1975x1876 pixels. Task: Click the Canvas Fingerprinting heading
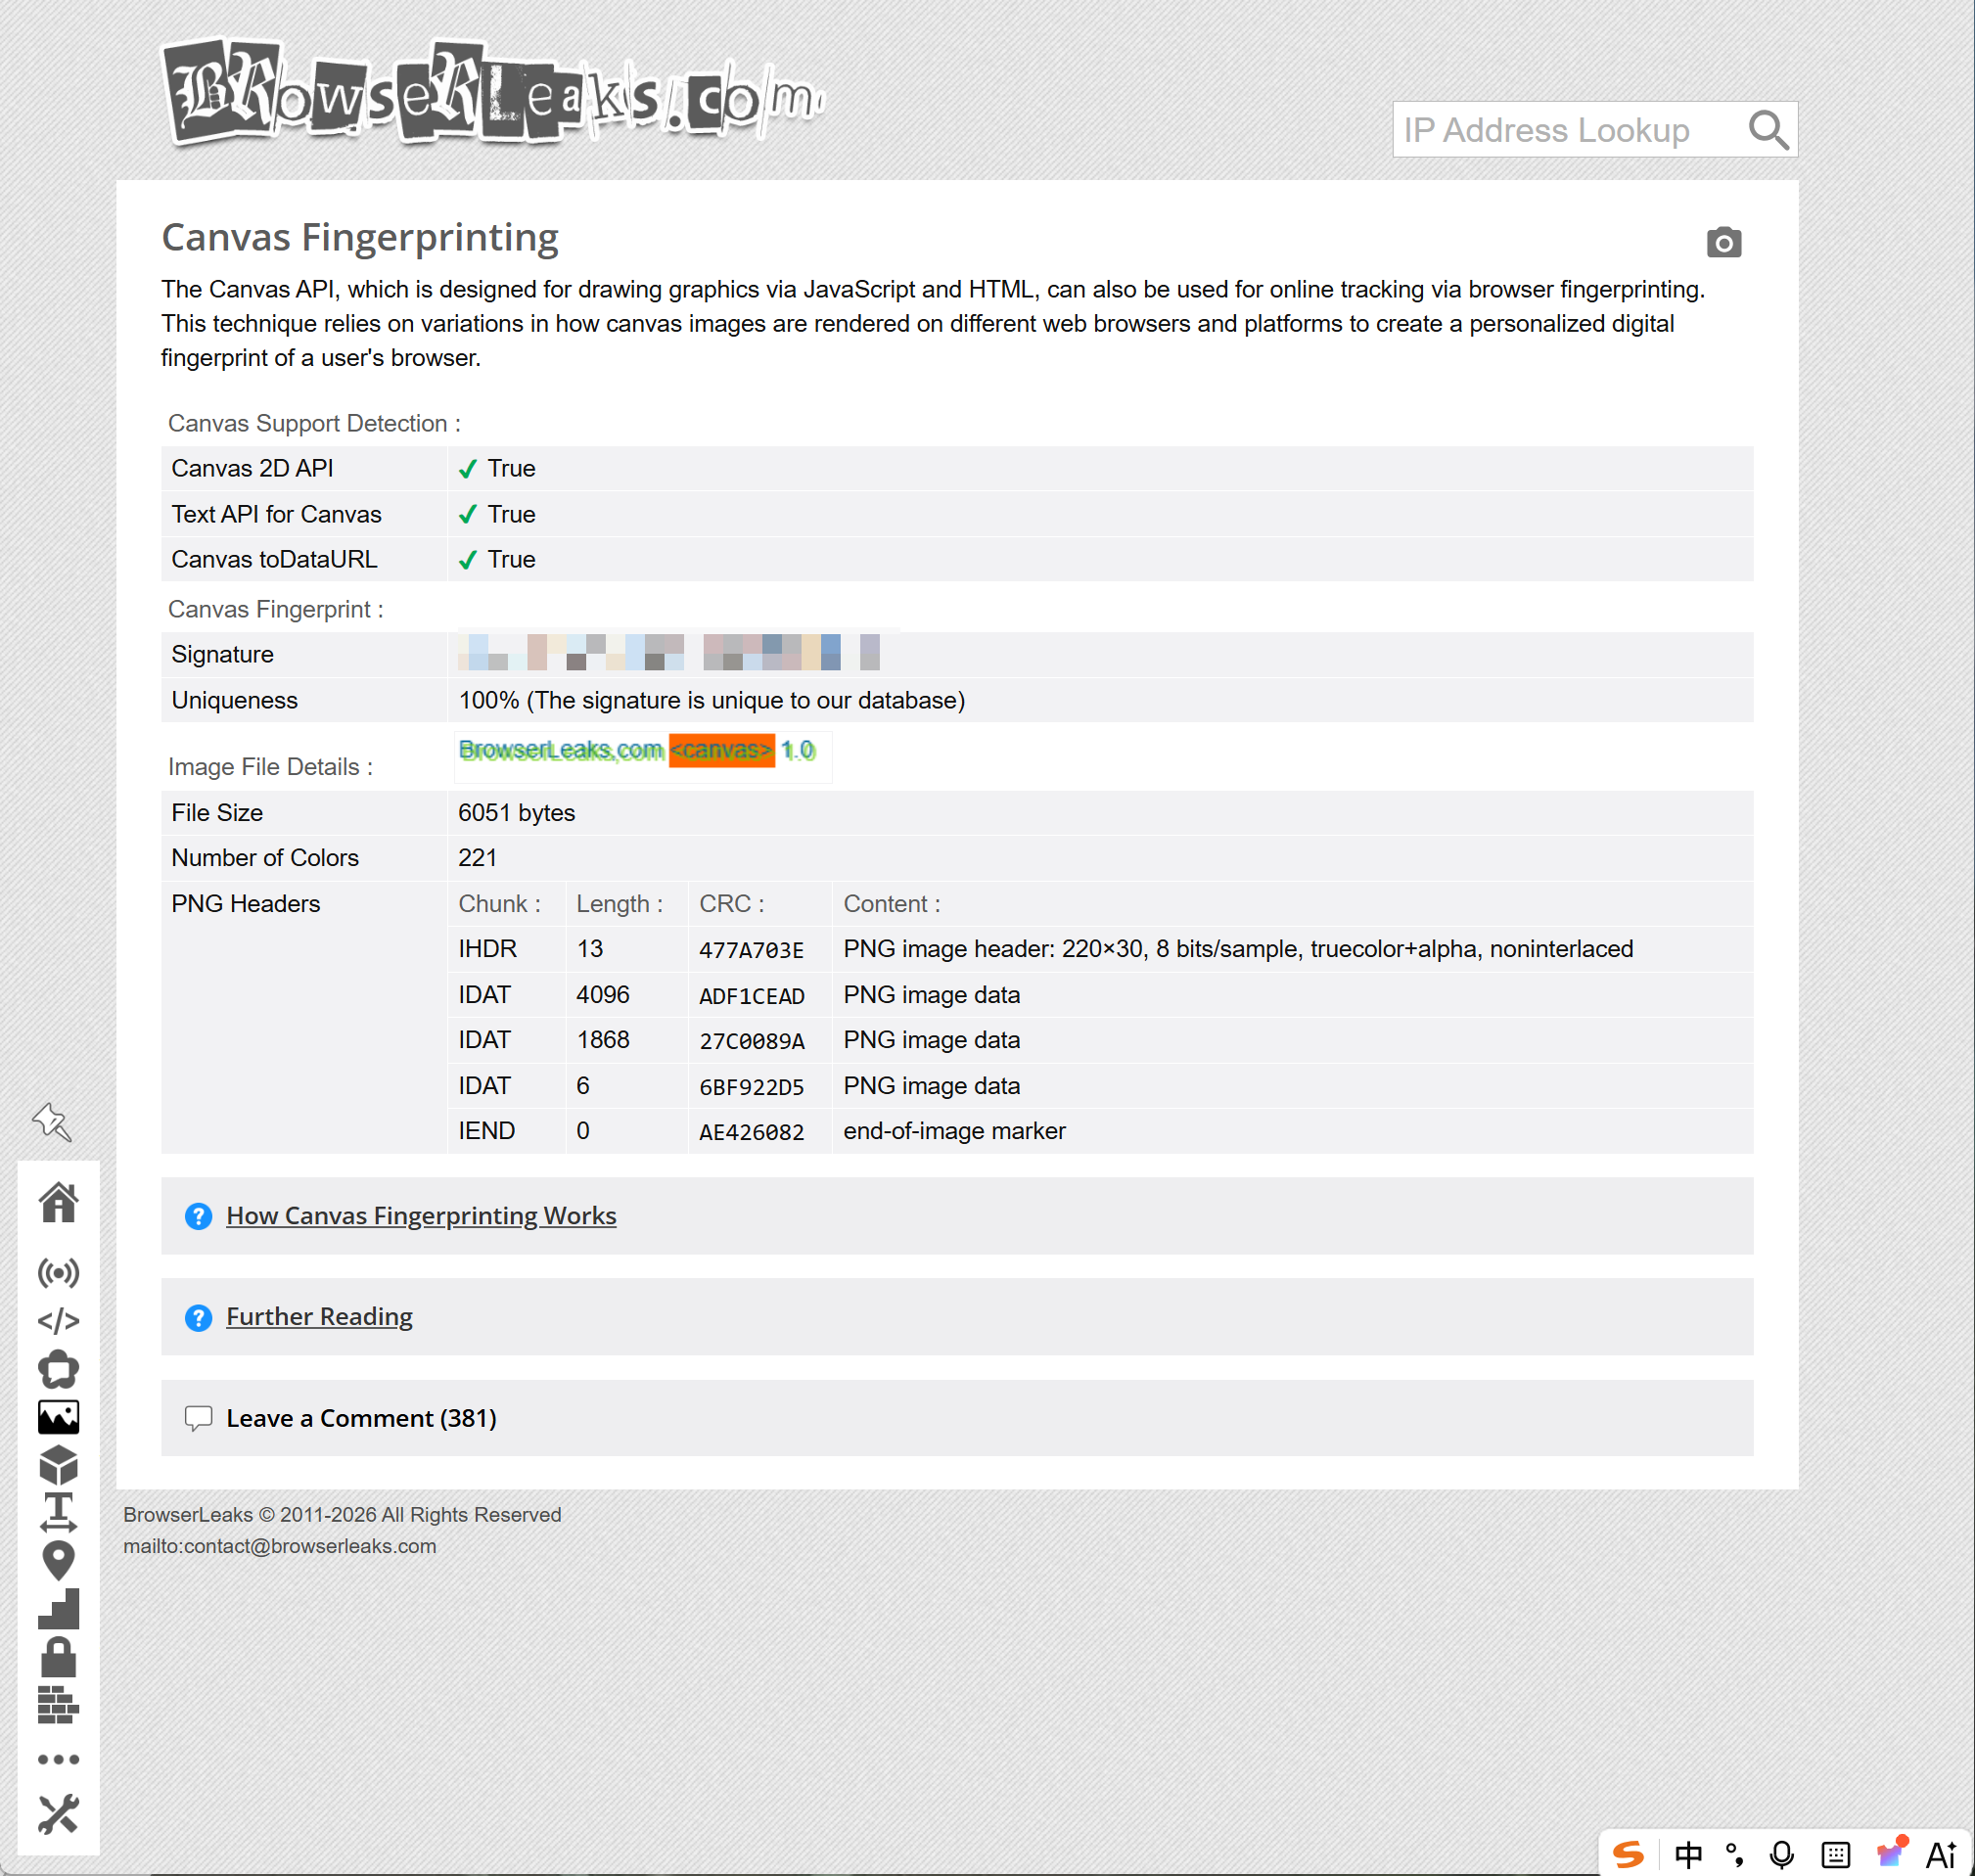click(360, 238)
